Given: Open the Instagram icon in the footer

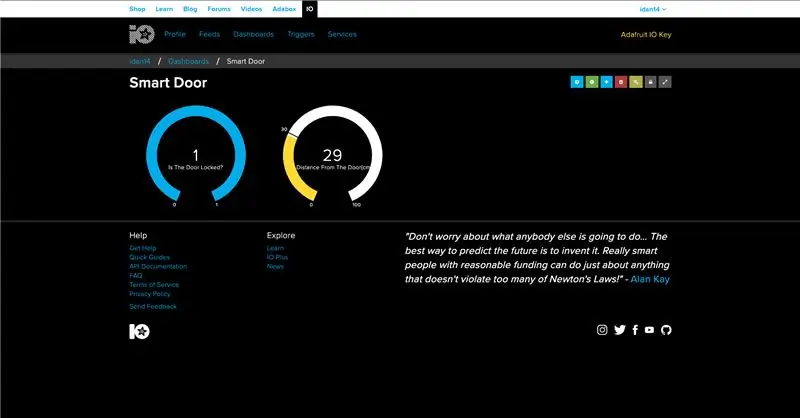Looking at the screenshot, I should tap(602, 330).
